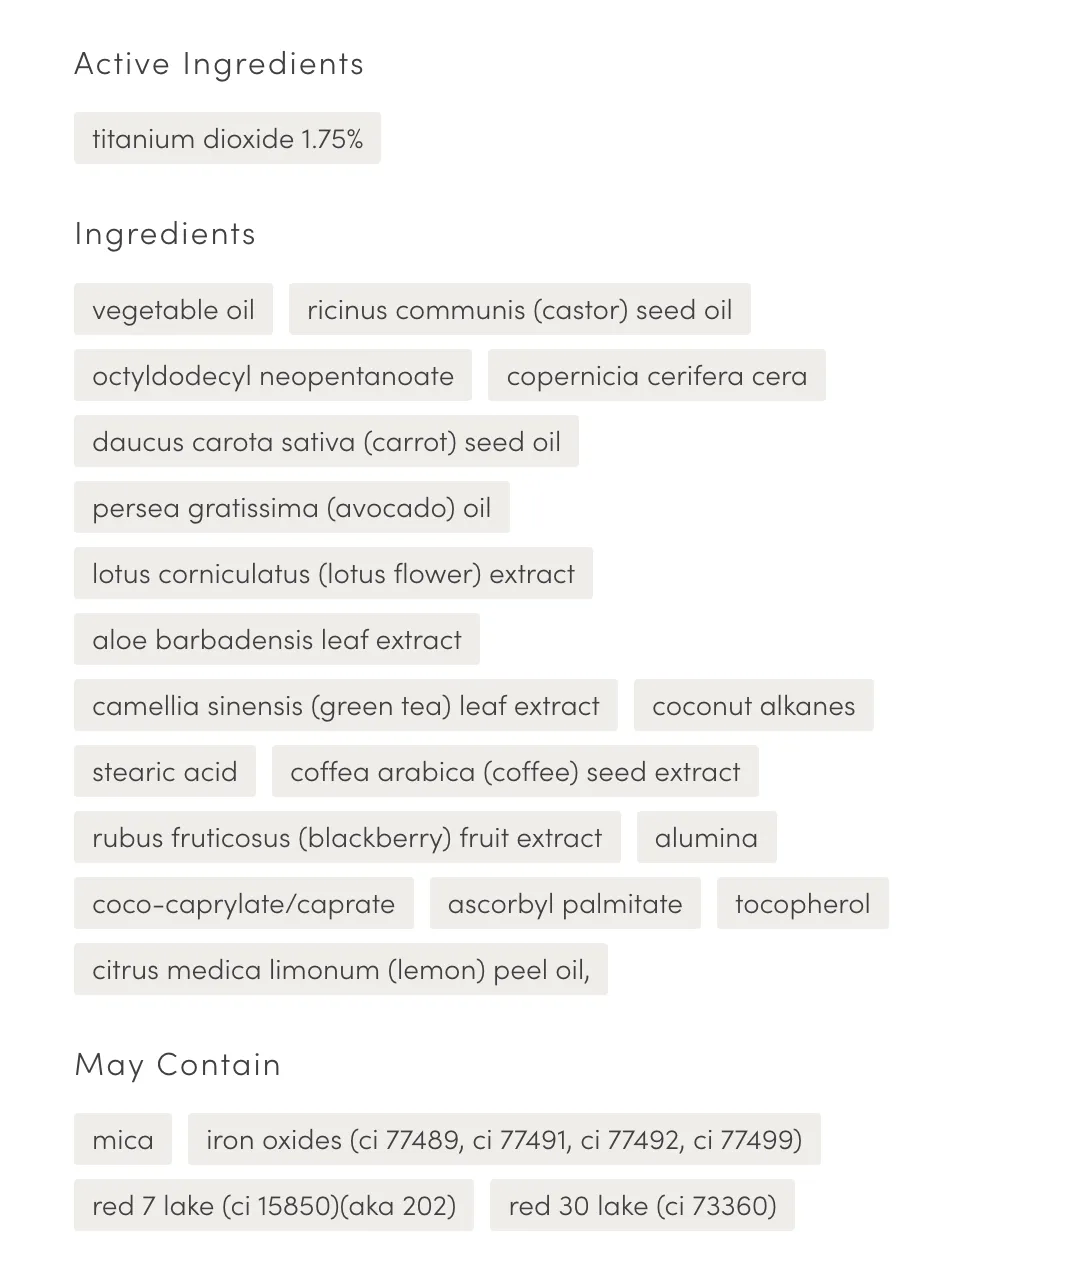Click the tocopherol ingredient tag

[803, 903]
